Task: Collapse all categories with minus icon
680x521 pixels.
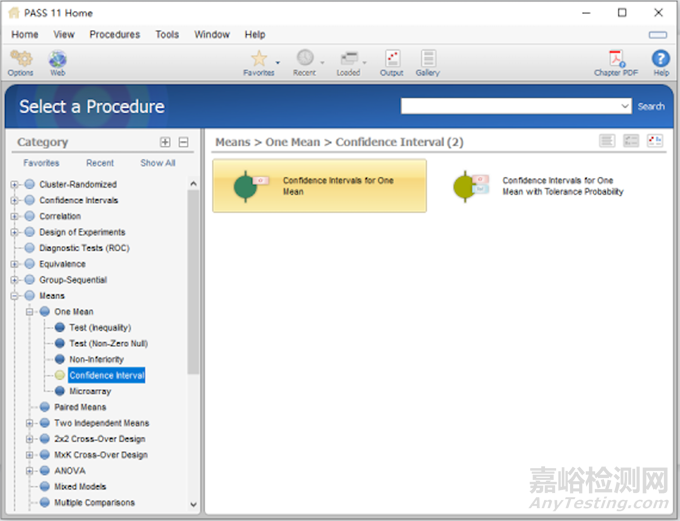Action: tap(183, 142)
